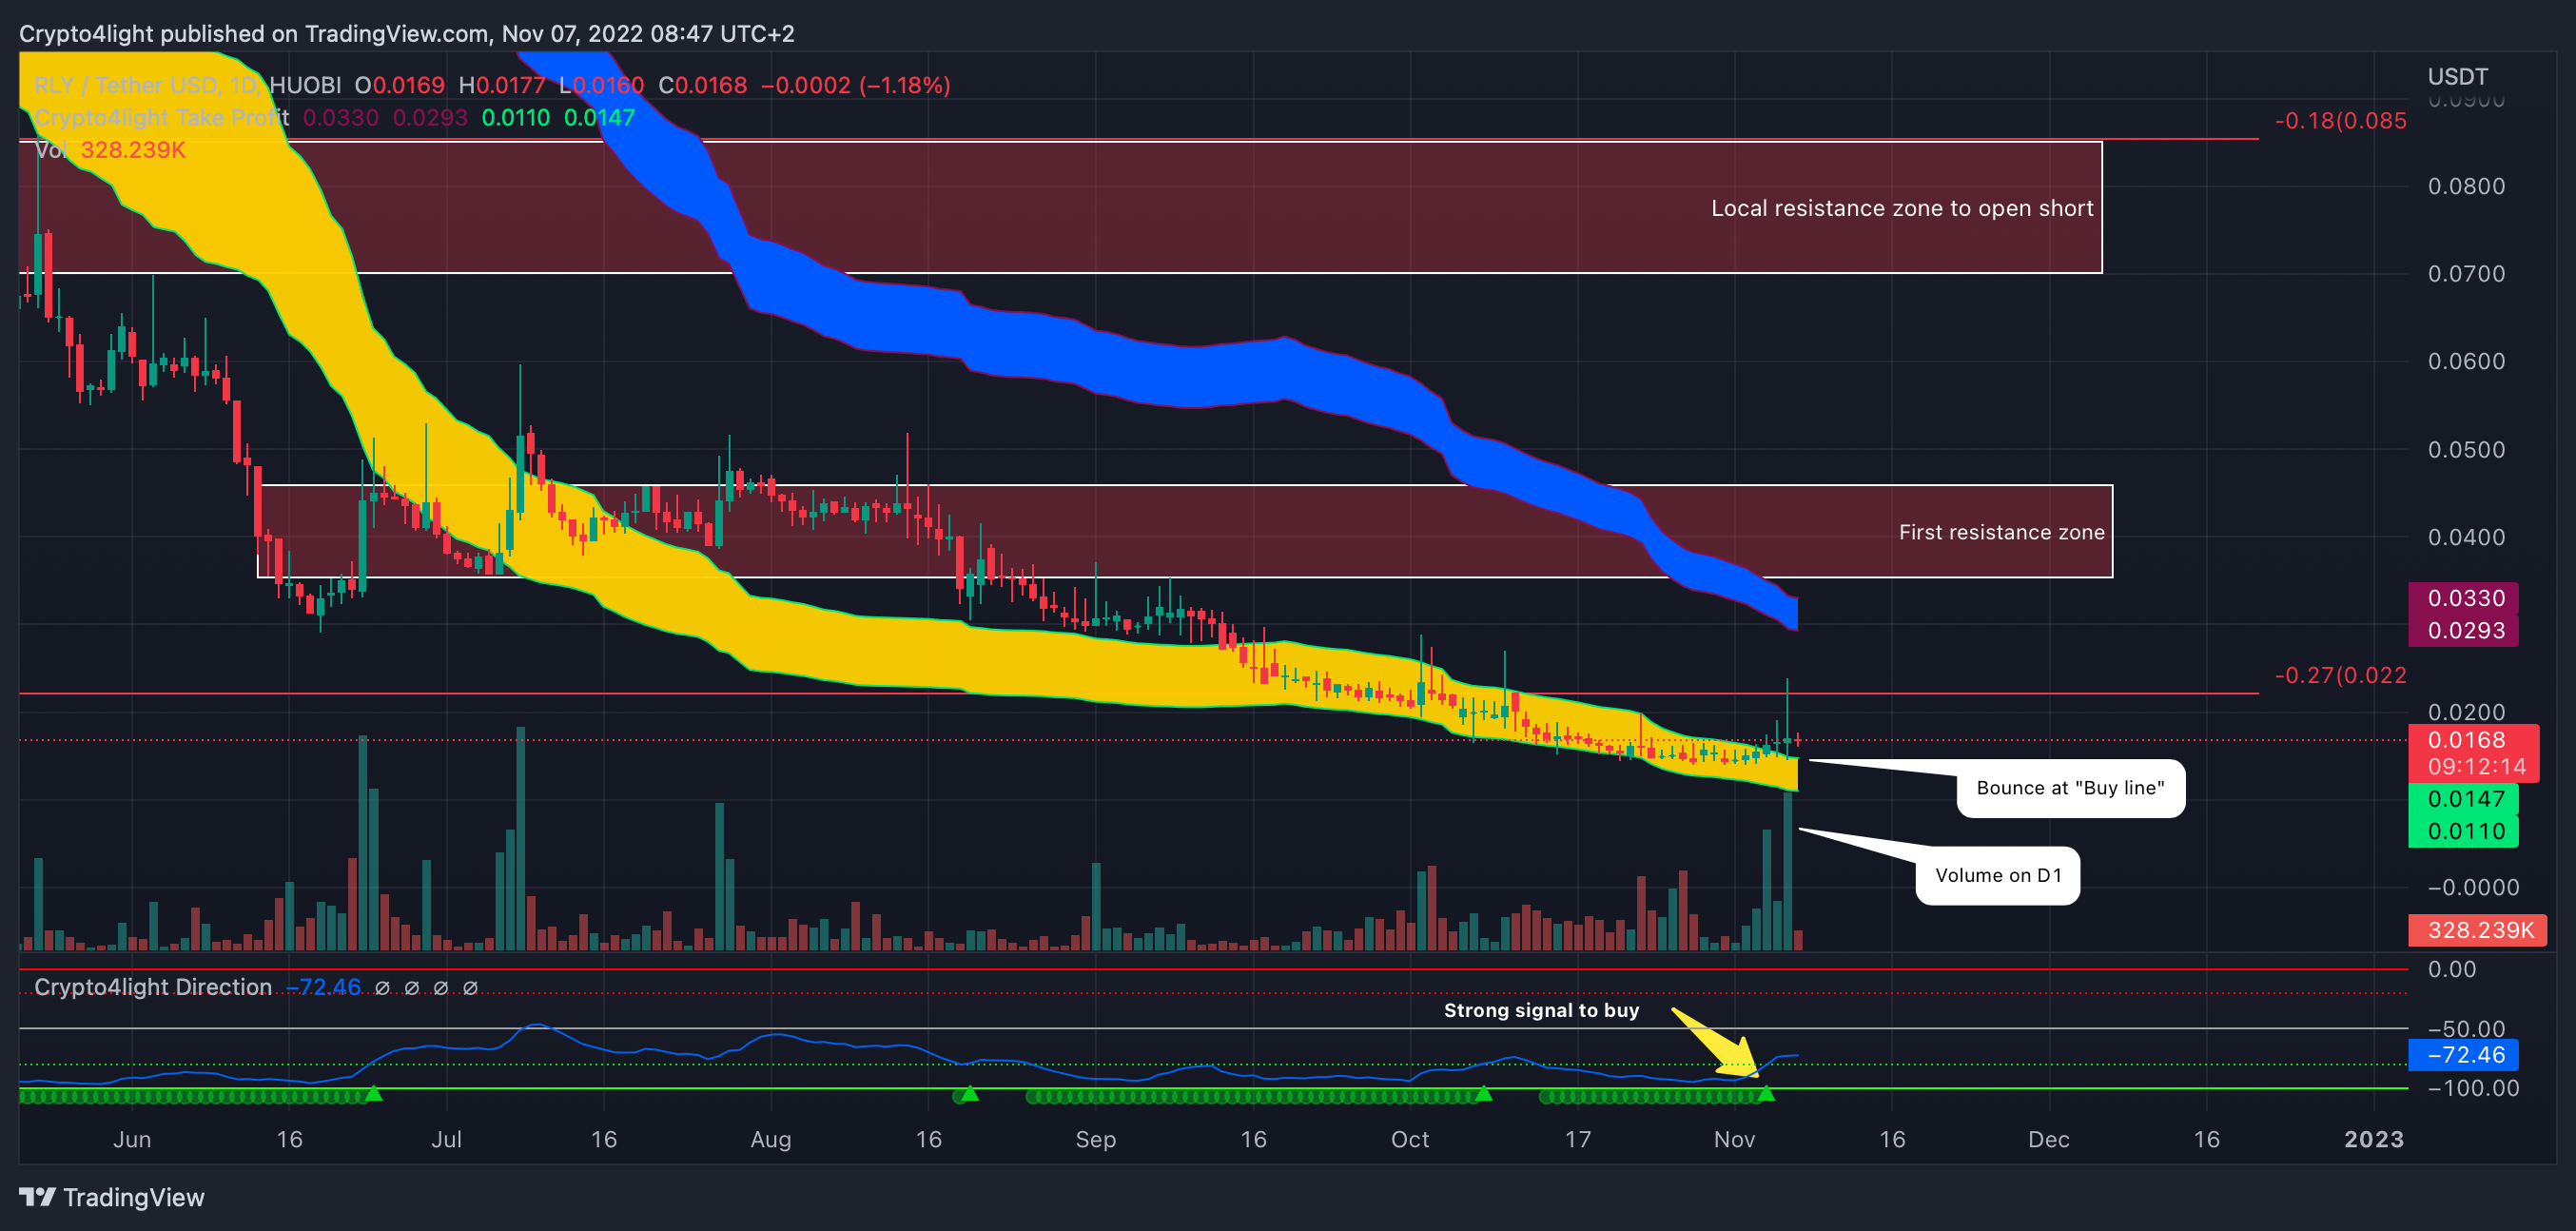
Task: Click the 0.0800 price axis tick
Action: tap(2466, 186)
